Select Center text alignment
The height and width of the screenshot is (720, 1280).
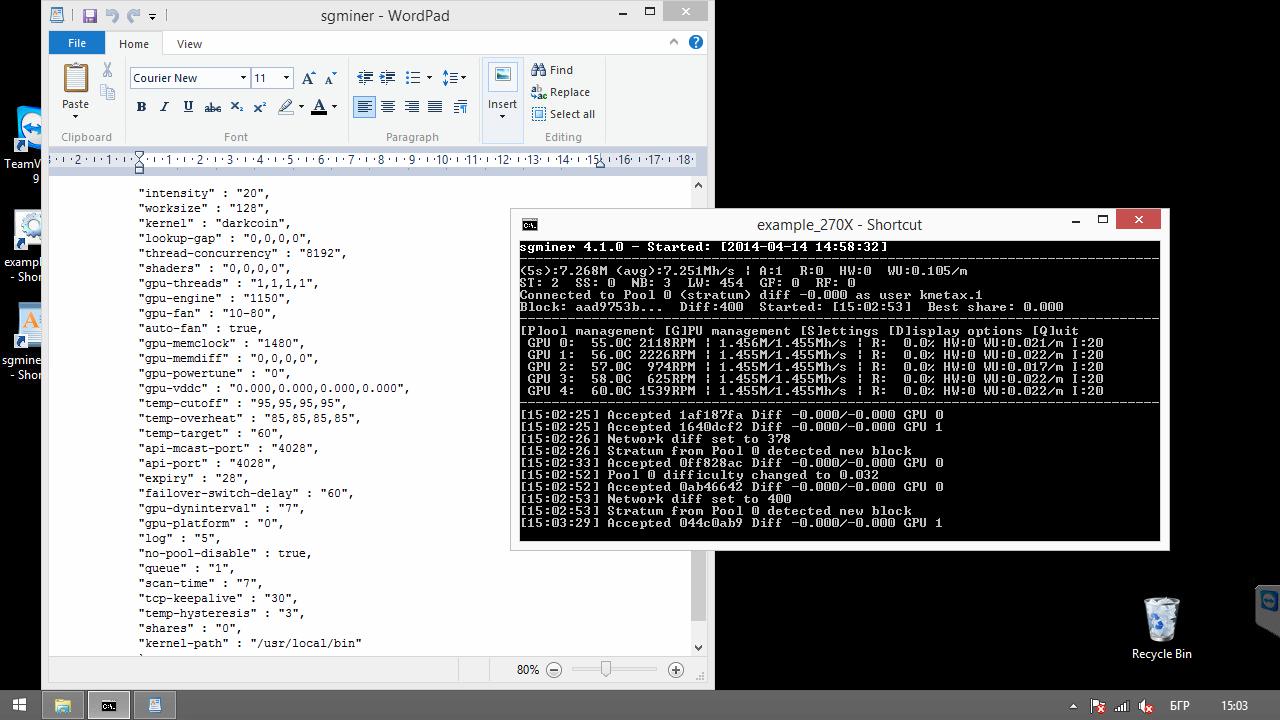point(388,107)
